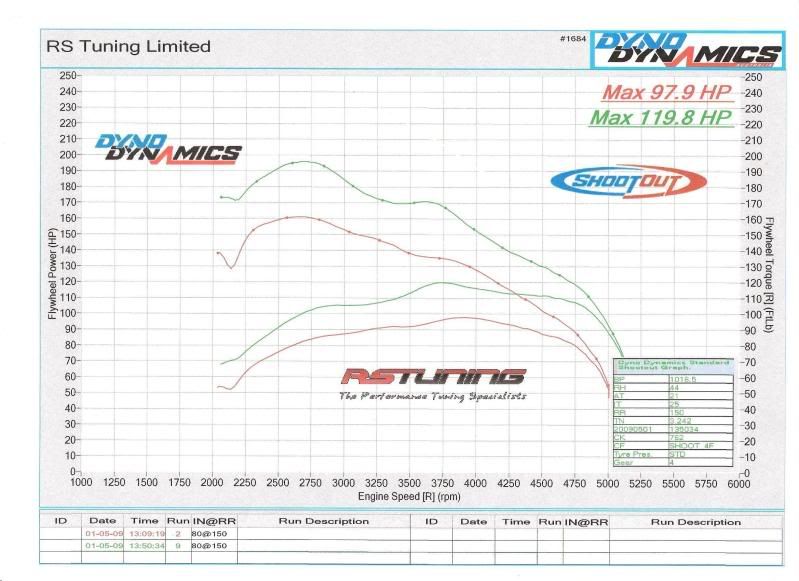Click the Shootout oval logo

628,181
